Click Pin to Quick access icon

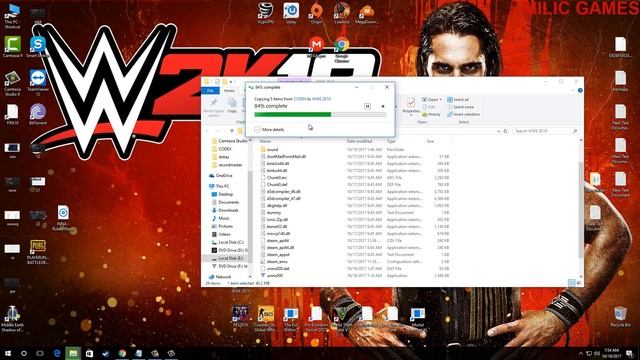tap(214, 107)
